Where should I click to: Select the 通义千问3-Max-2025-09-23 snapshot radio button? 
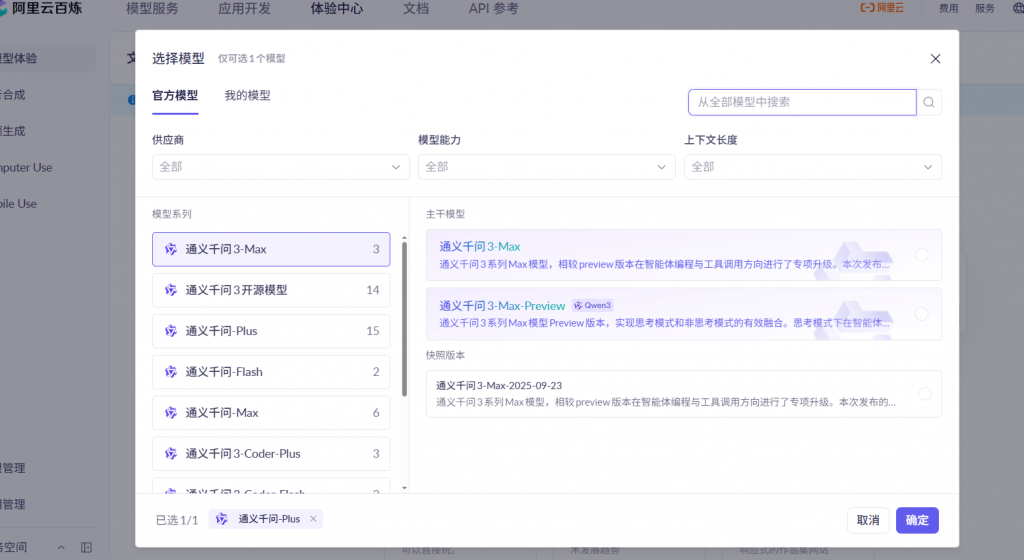[924, 393]
